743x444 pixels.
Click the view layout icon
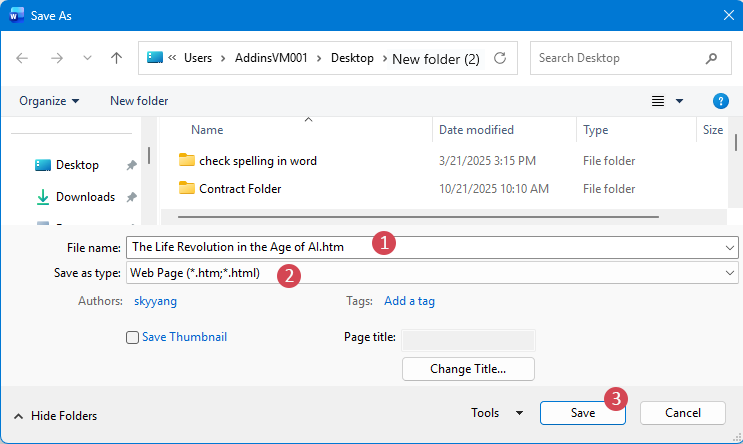pyautogui.click(x=658, y=101)
